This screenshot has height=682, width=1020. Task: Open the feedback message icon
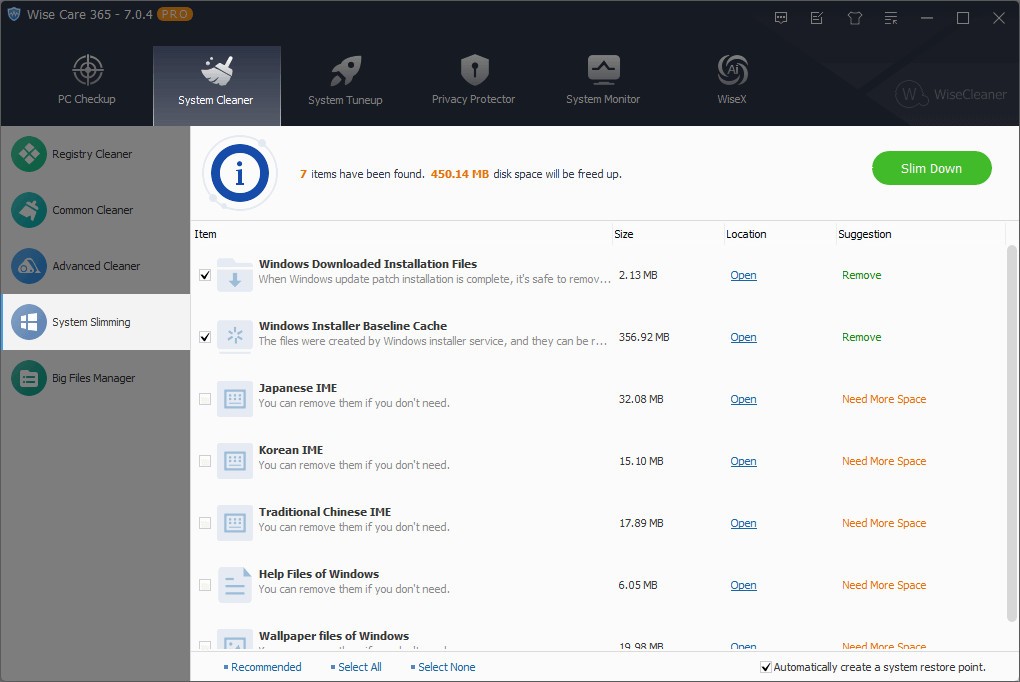click(x=780, y=17)
